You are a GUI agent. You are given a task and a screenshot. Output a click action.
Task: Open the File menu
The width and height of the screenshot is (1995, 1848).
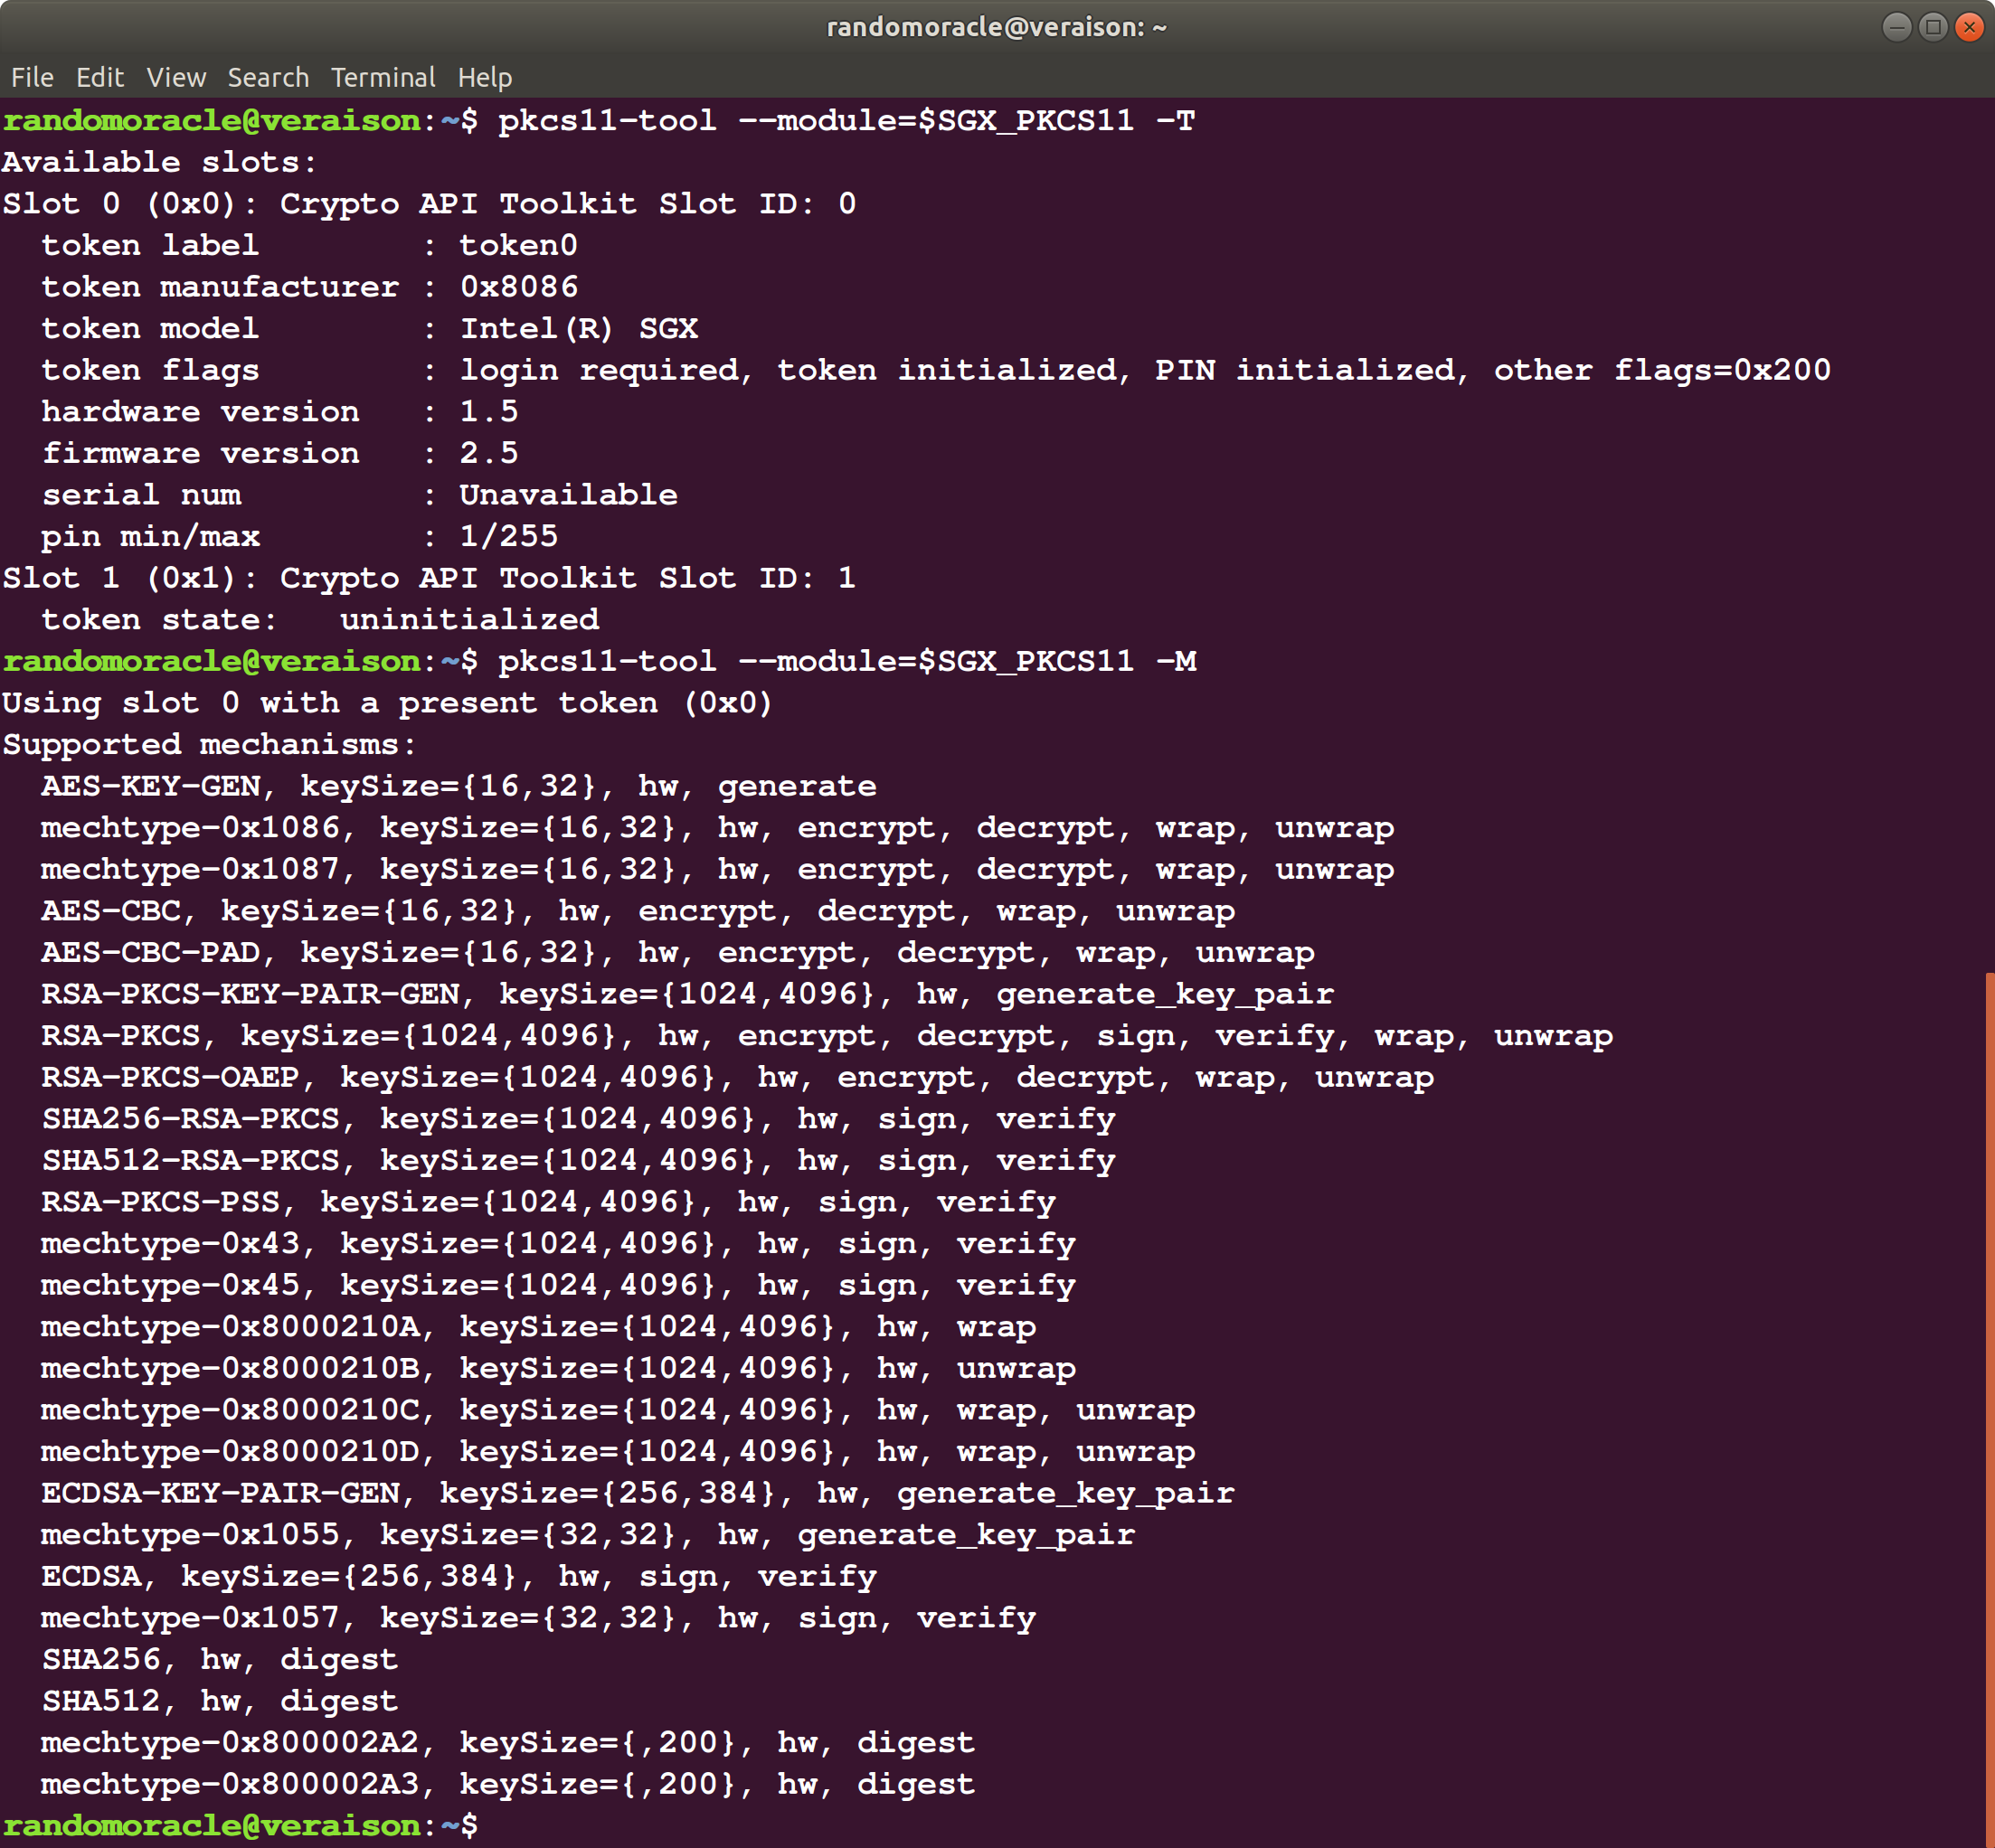pos(32,77)
